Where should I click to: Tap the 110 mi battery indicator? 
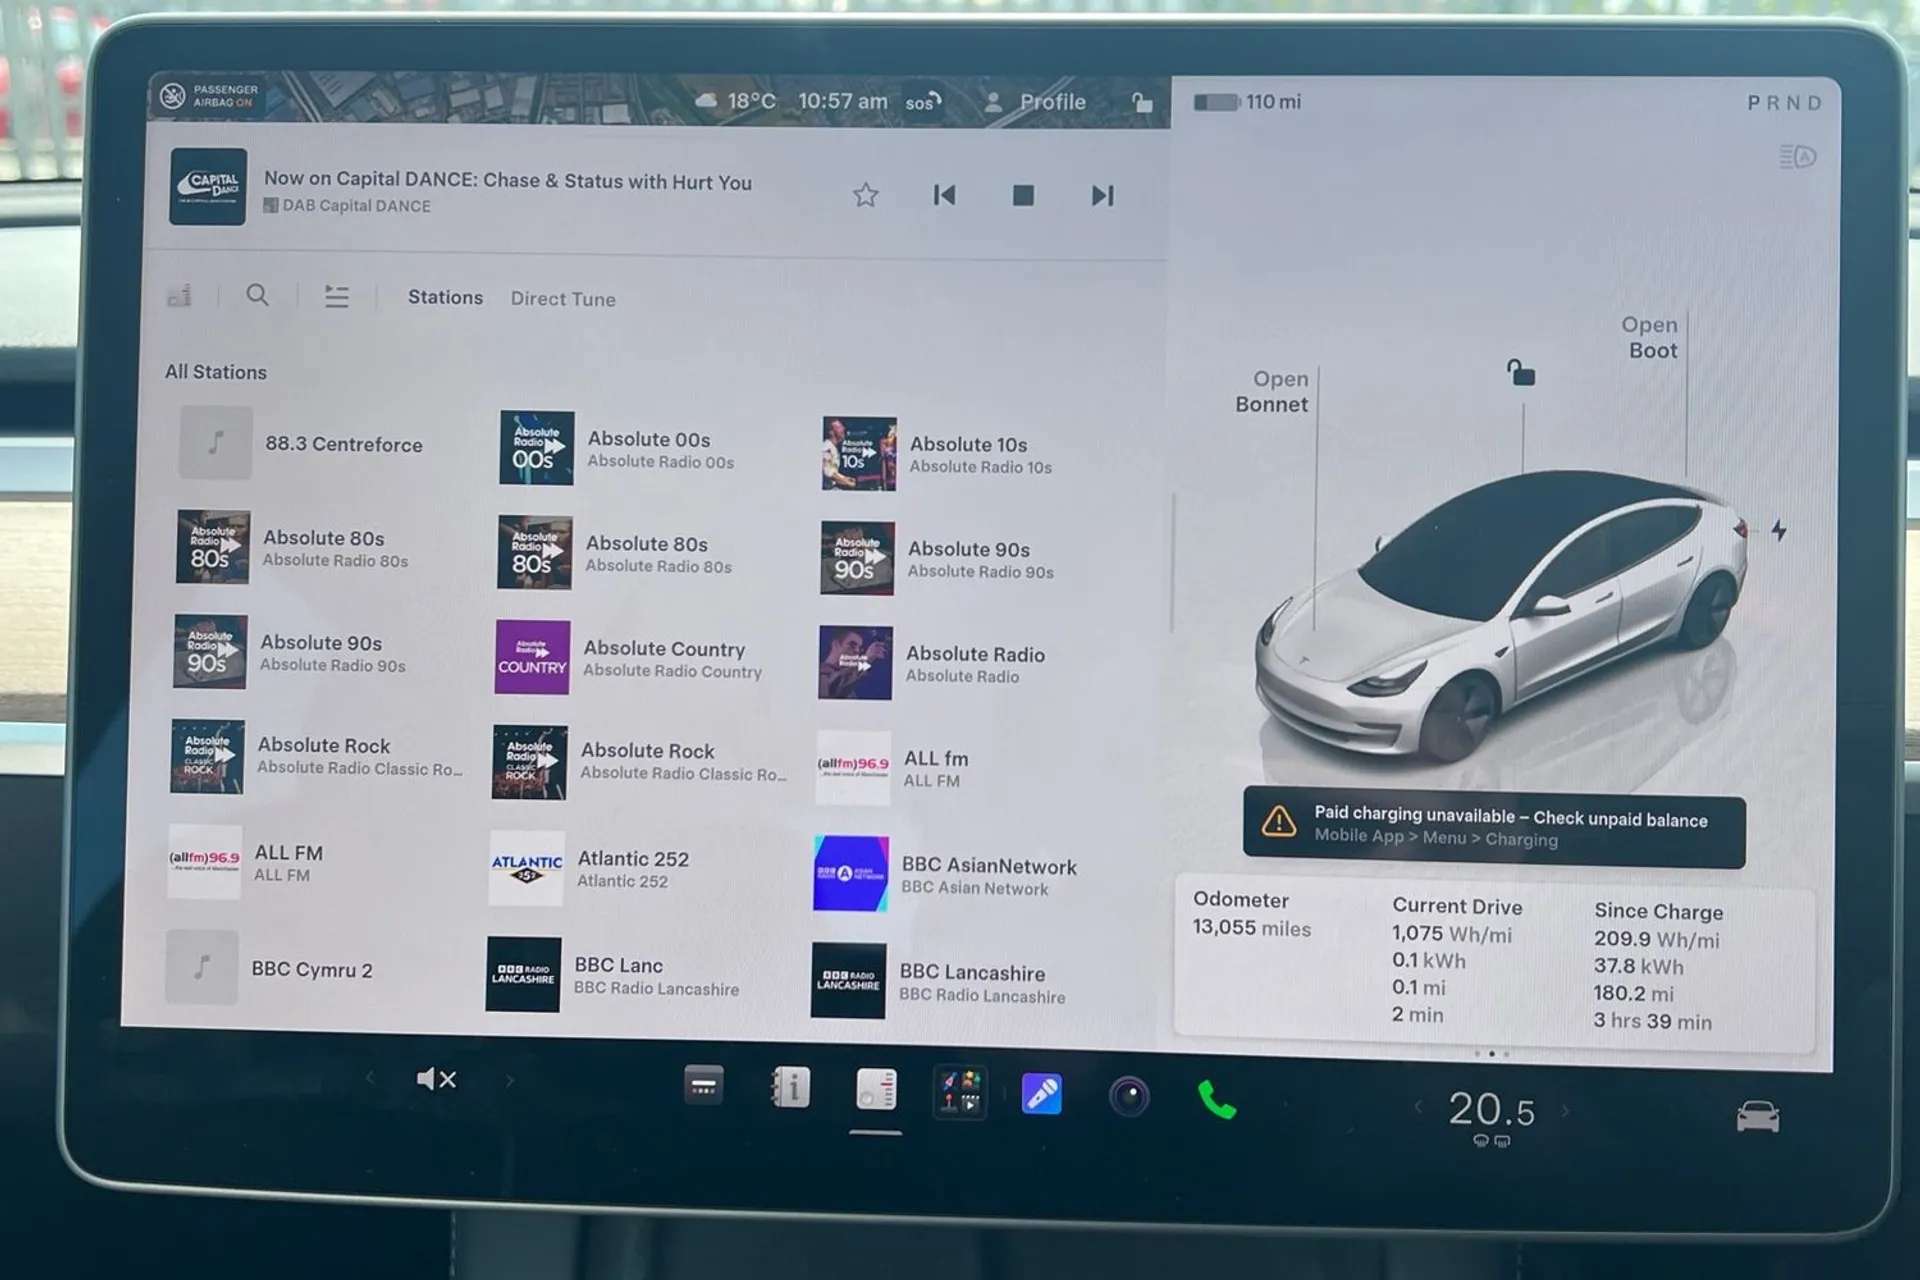pos(1248,101)
